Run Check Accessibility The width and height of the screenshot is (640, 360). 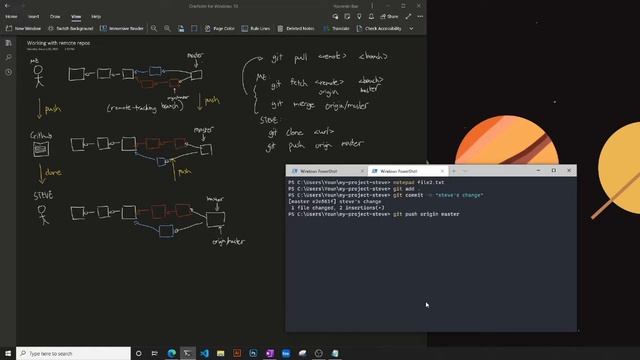[x=379, y=29]
